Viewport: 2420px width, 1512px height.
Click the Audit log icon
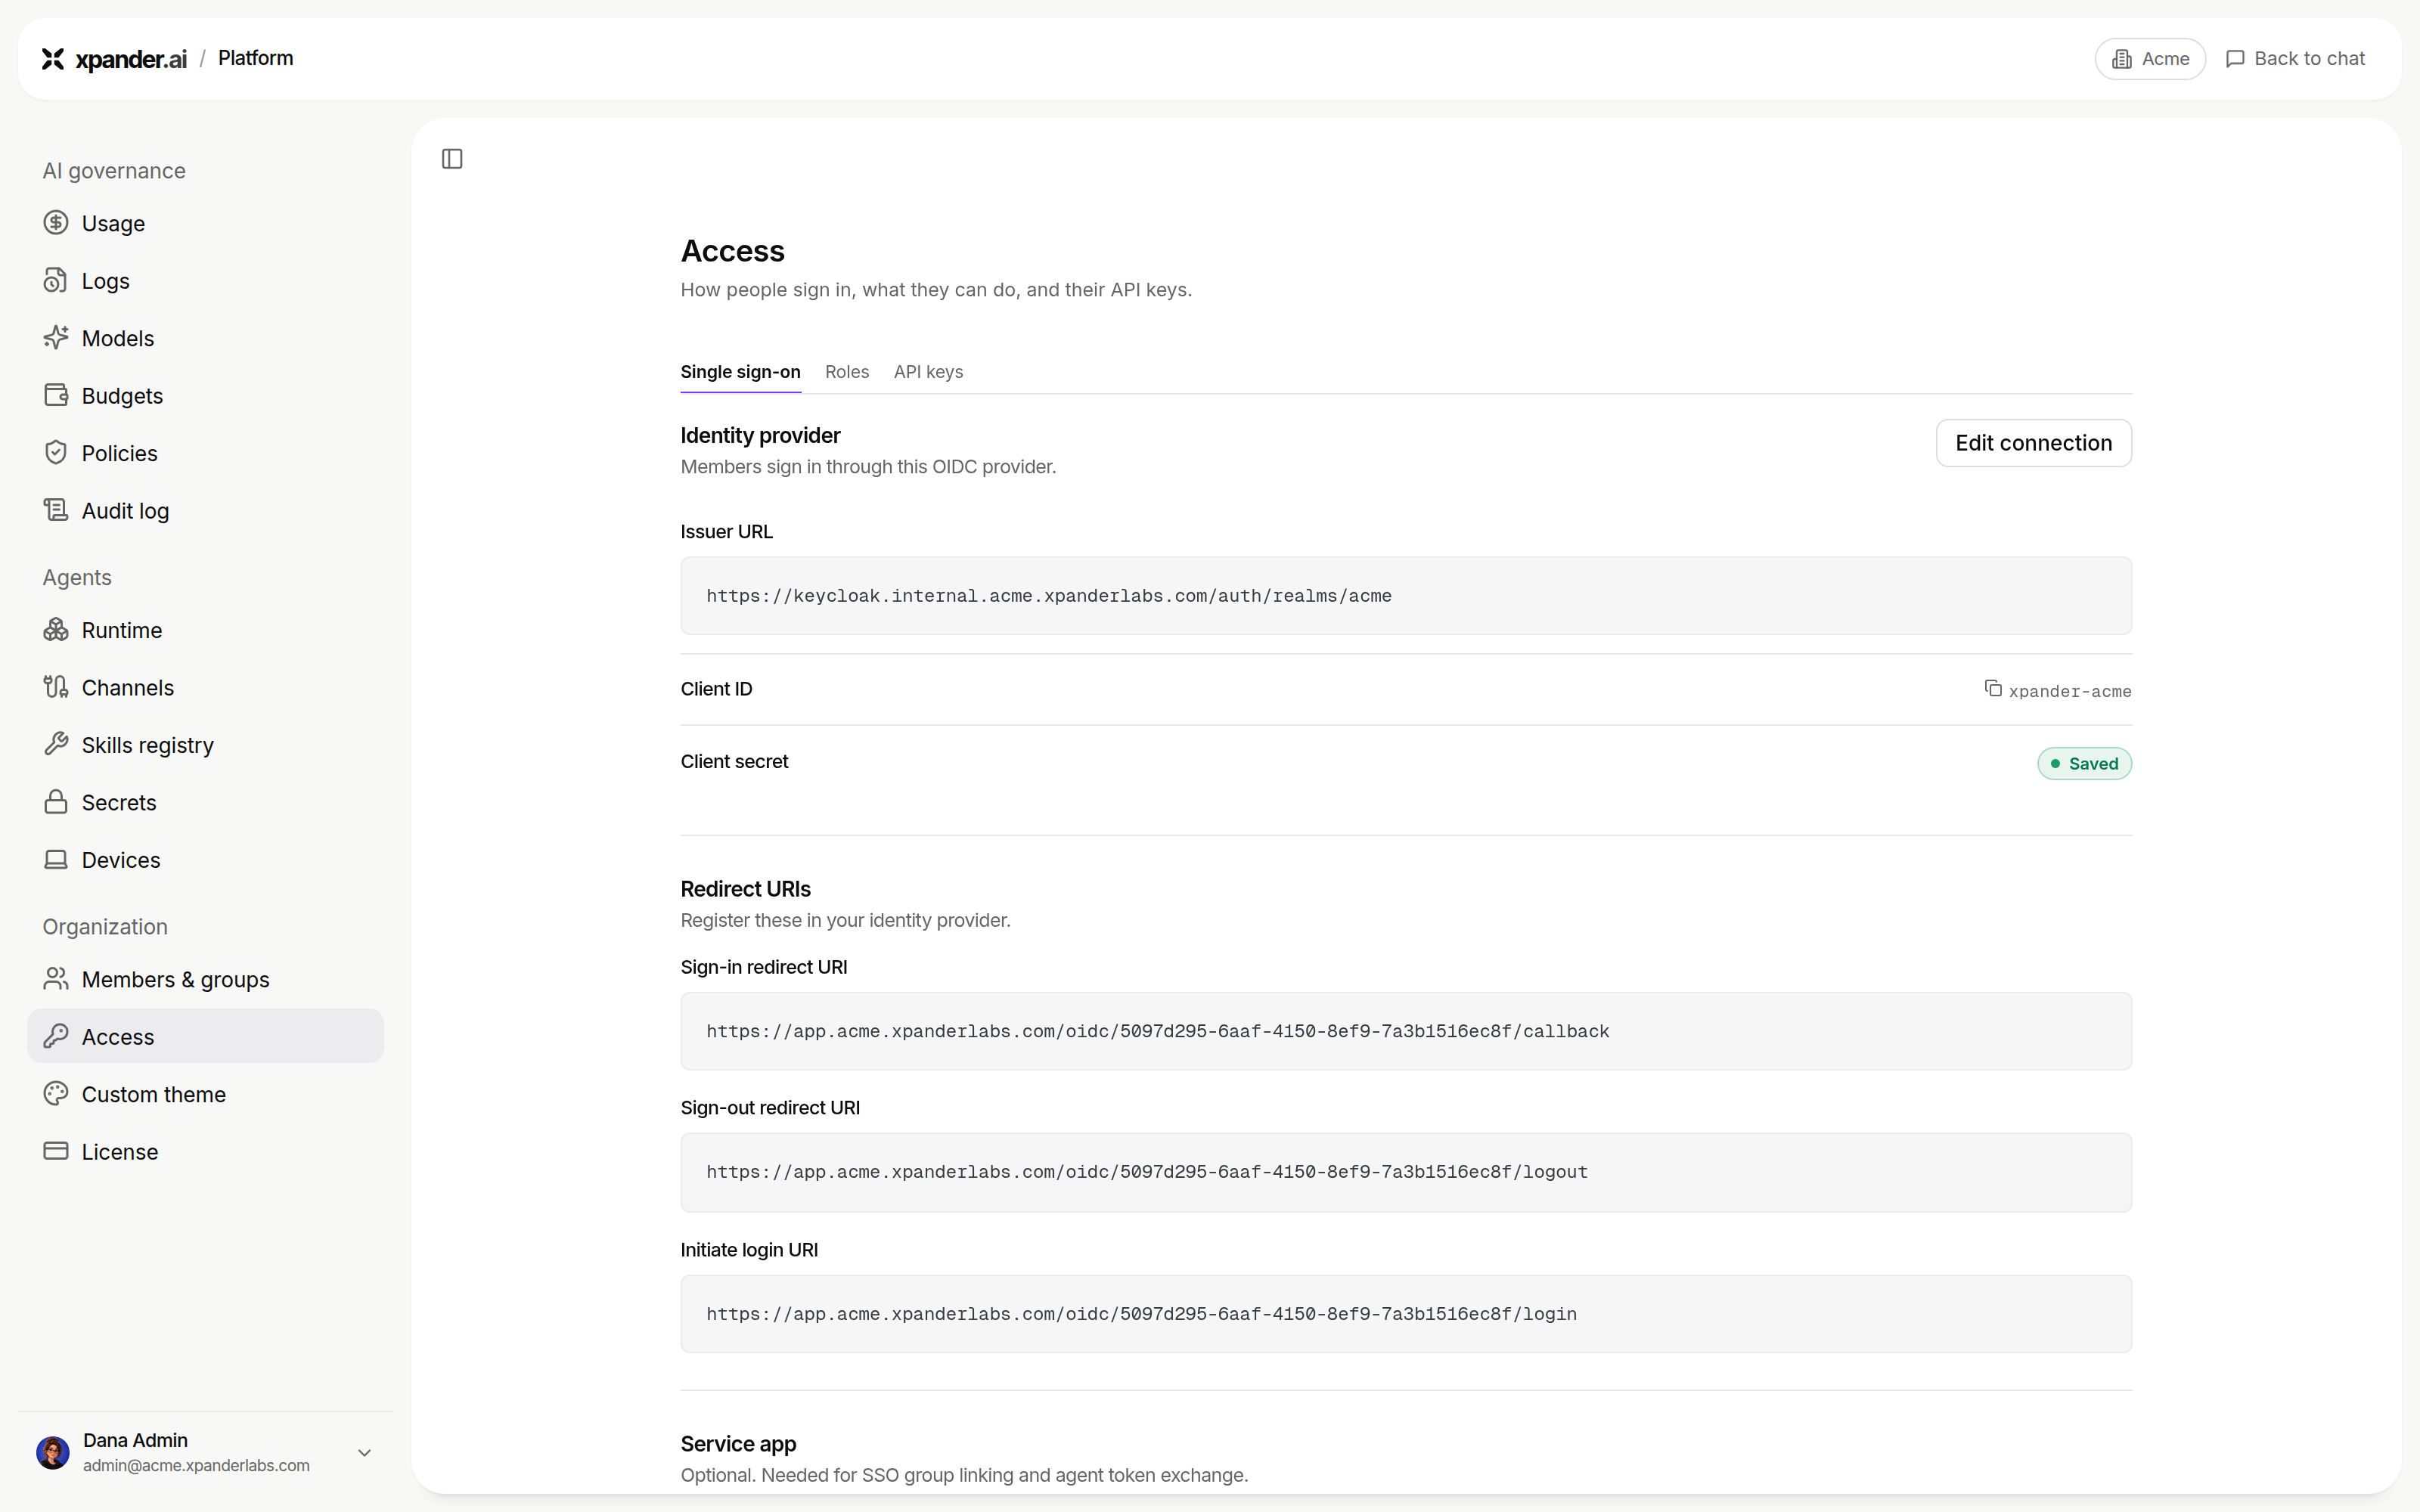[x=56, y=510]
